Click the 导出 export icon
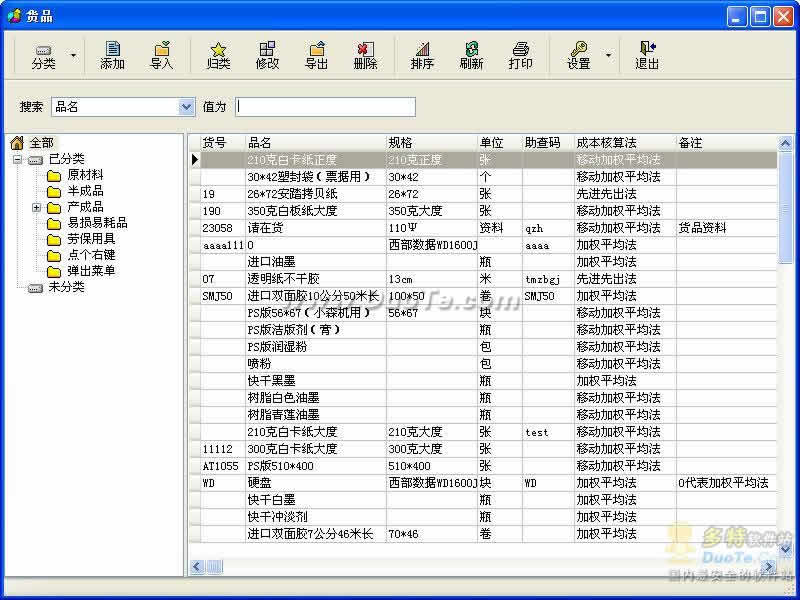 pyautogui.click(x=316, y=57)
